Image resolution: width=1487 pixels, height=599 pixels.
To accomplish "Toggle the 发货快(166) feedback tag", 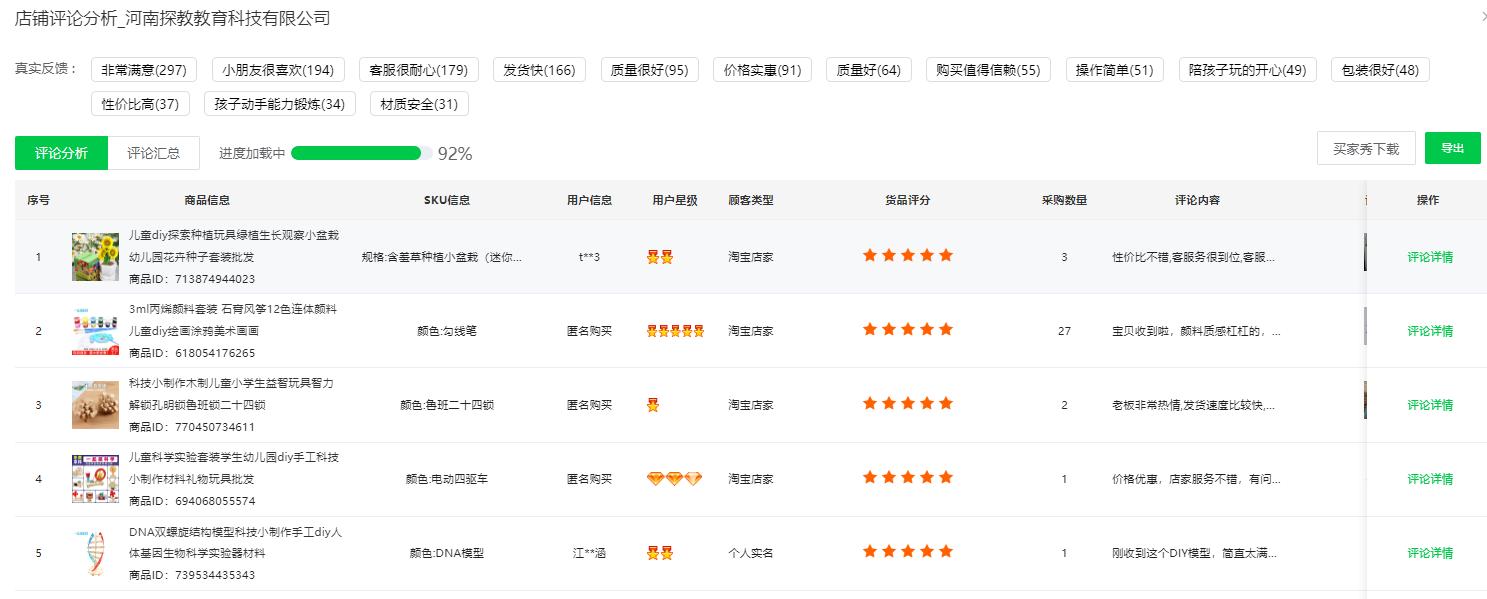I will click(x=539, y=70).
